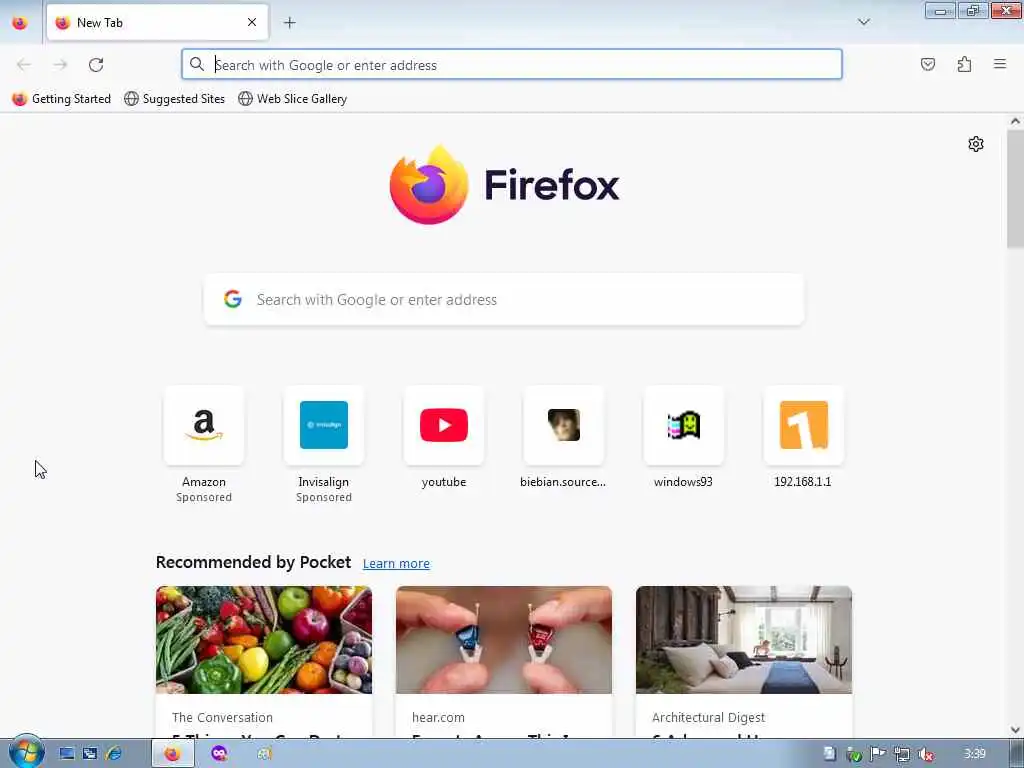Click the taskbar clock showing 3:39
This screenshot has height=768, width=1024.
pyautogui.click(x=974, y=754)
